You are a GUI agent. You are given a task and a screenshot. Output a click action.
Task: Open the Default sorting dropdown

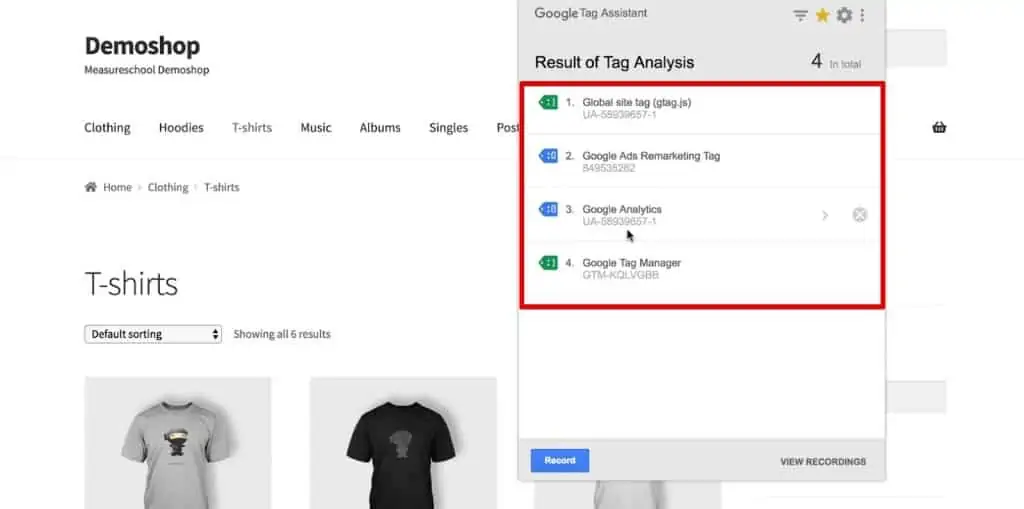click(153, 334)
